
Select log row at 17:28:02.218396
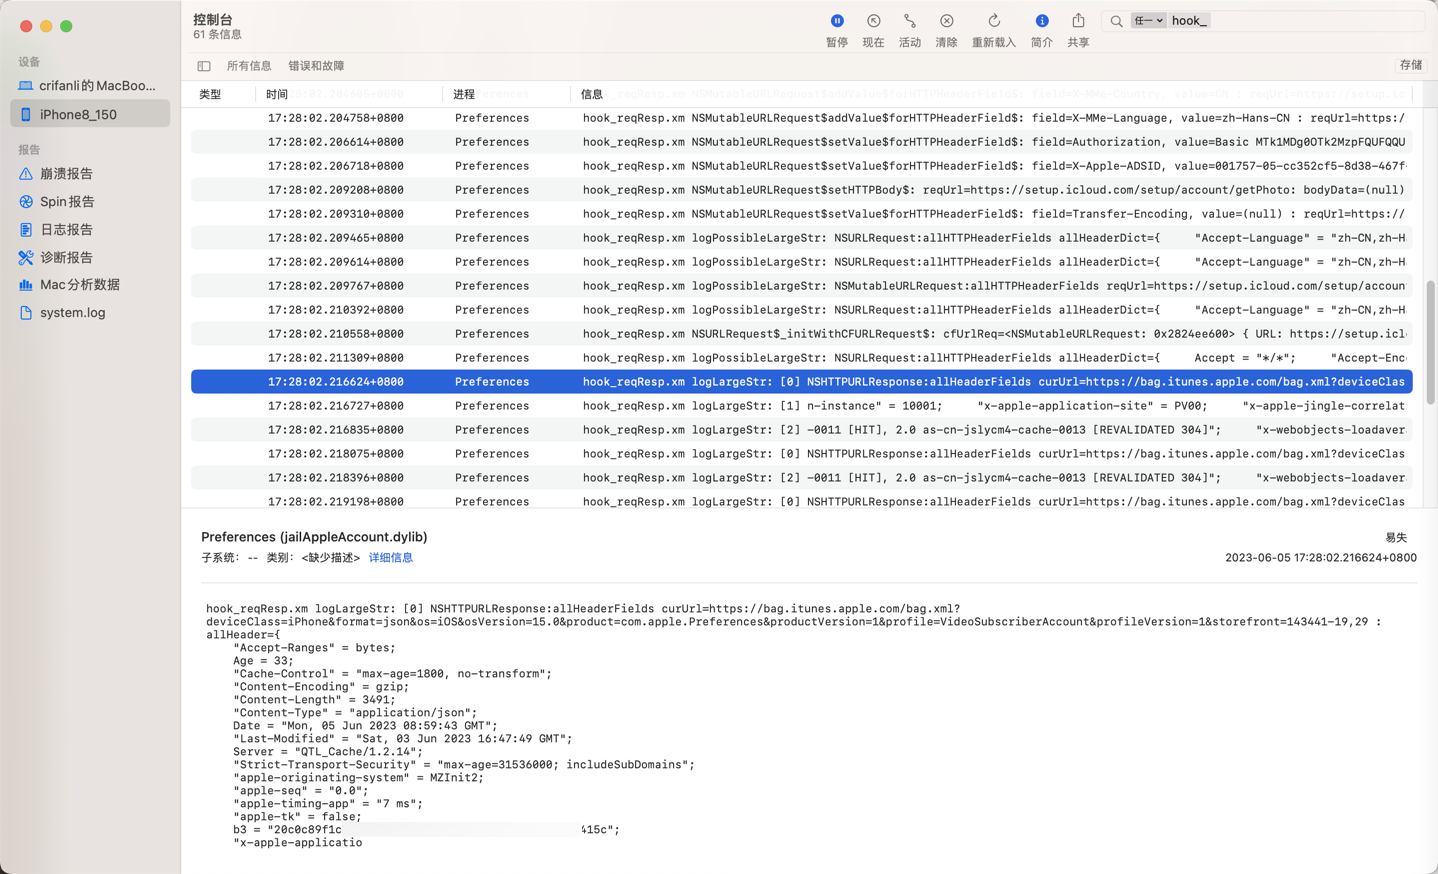(x=802, y=478)
